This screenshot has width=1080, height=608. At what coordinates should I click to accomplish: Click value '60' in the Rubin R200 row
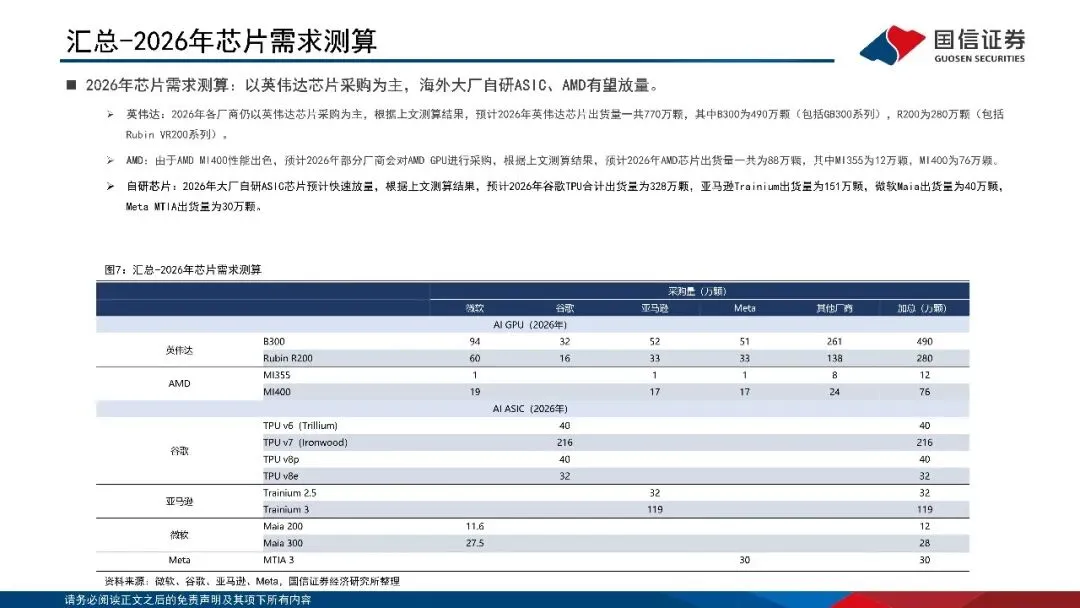click(475, 358)
